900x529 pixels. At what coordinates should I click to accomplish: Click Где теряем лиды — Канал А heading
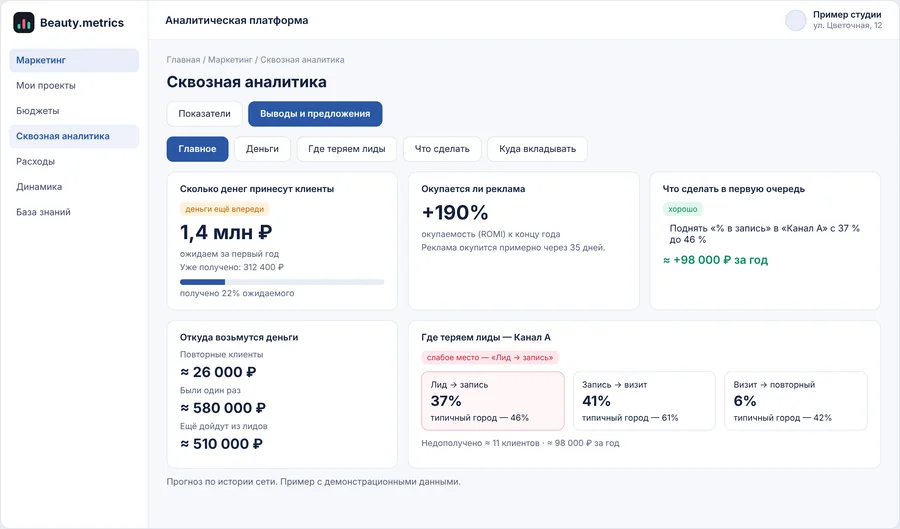[x=486, y=337]
